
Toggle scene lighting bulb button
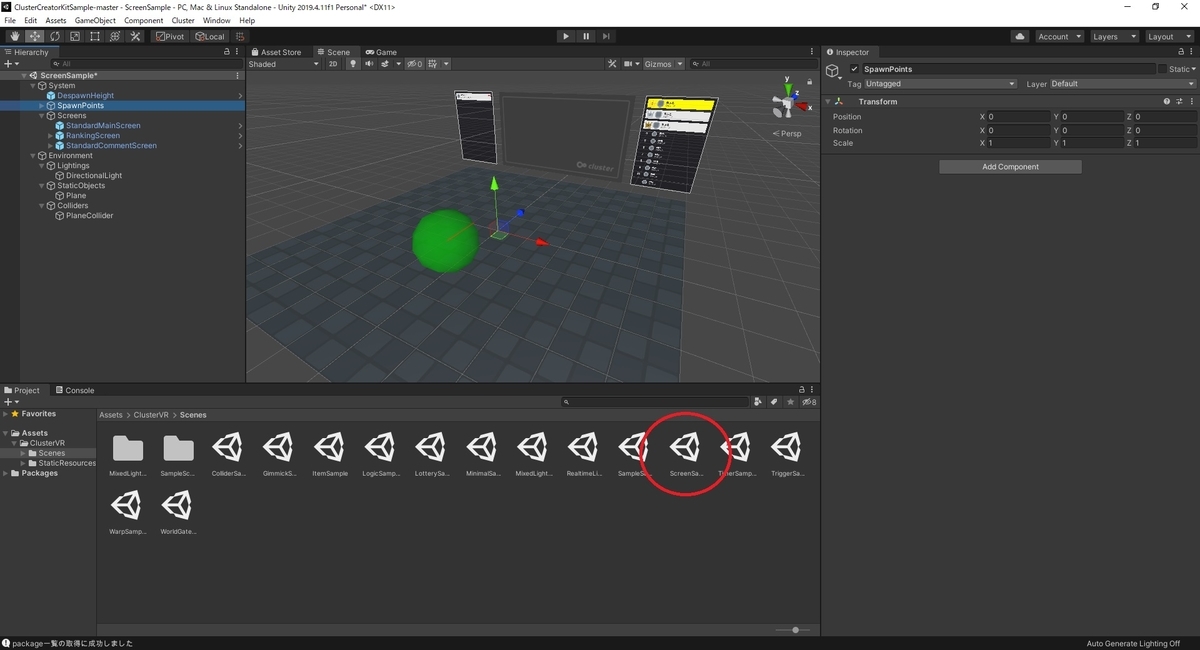[352, 64]
